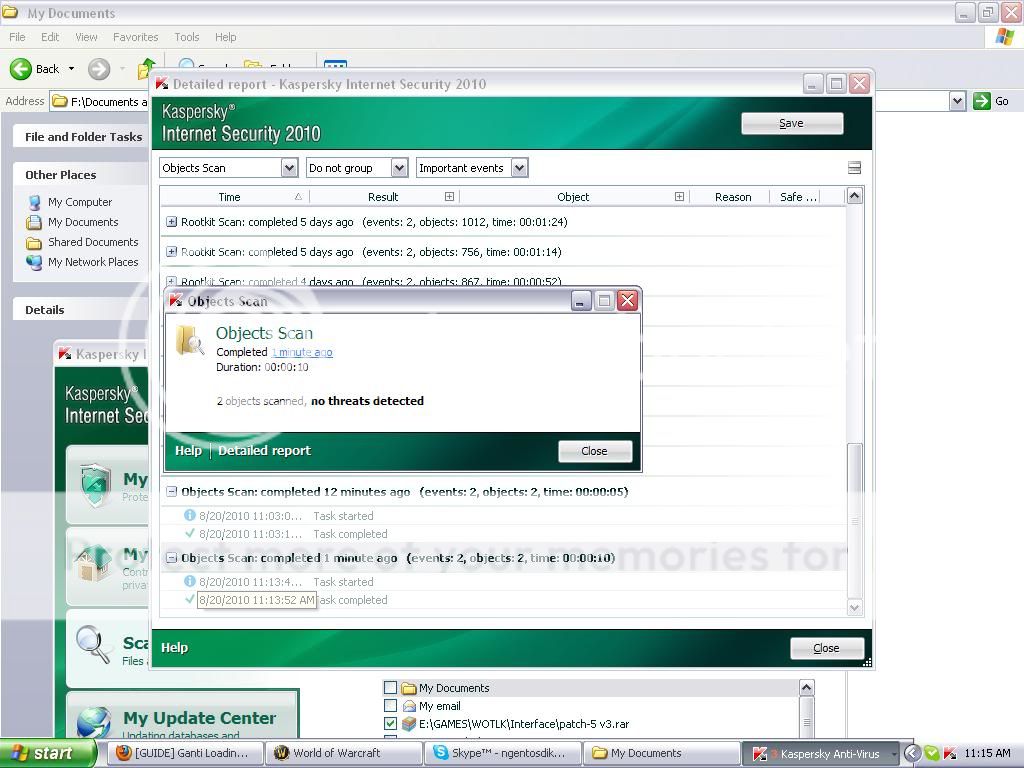Click the Kaspersky icon in system tray
The width and height of the screenshot is (1024, 768).
950,754
